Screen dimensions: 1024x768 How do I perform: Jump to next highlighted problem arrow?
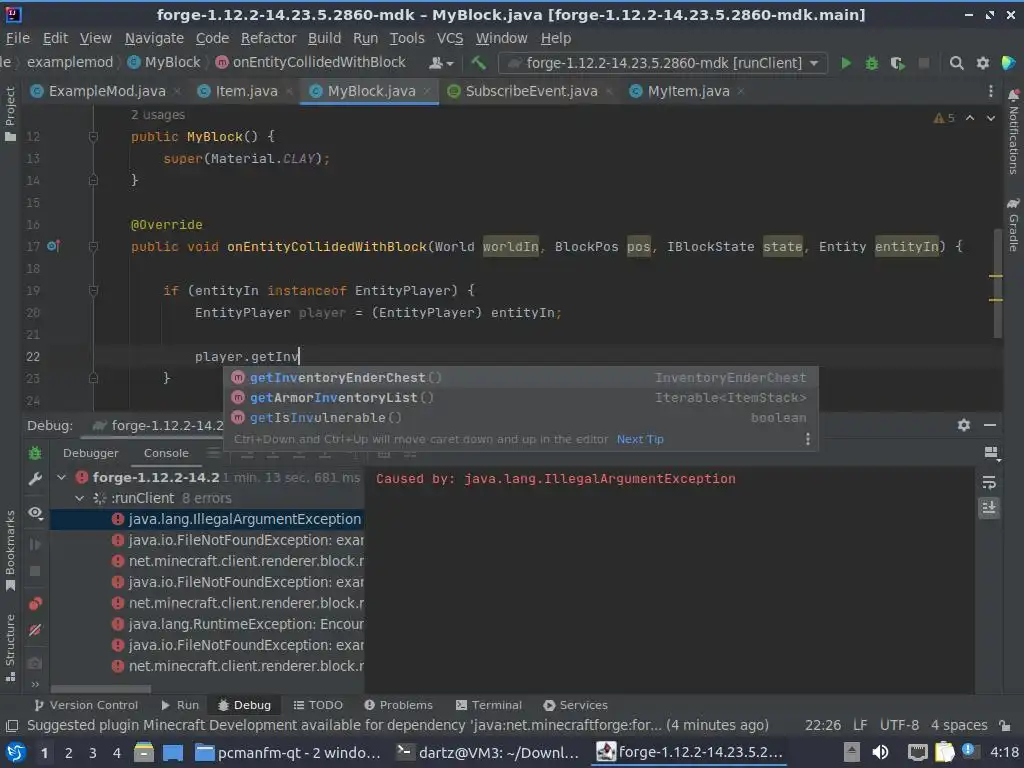click(x=991, y=118)
